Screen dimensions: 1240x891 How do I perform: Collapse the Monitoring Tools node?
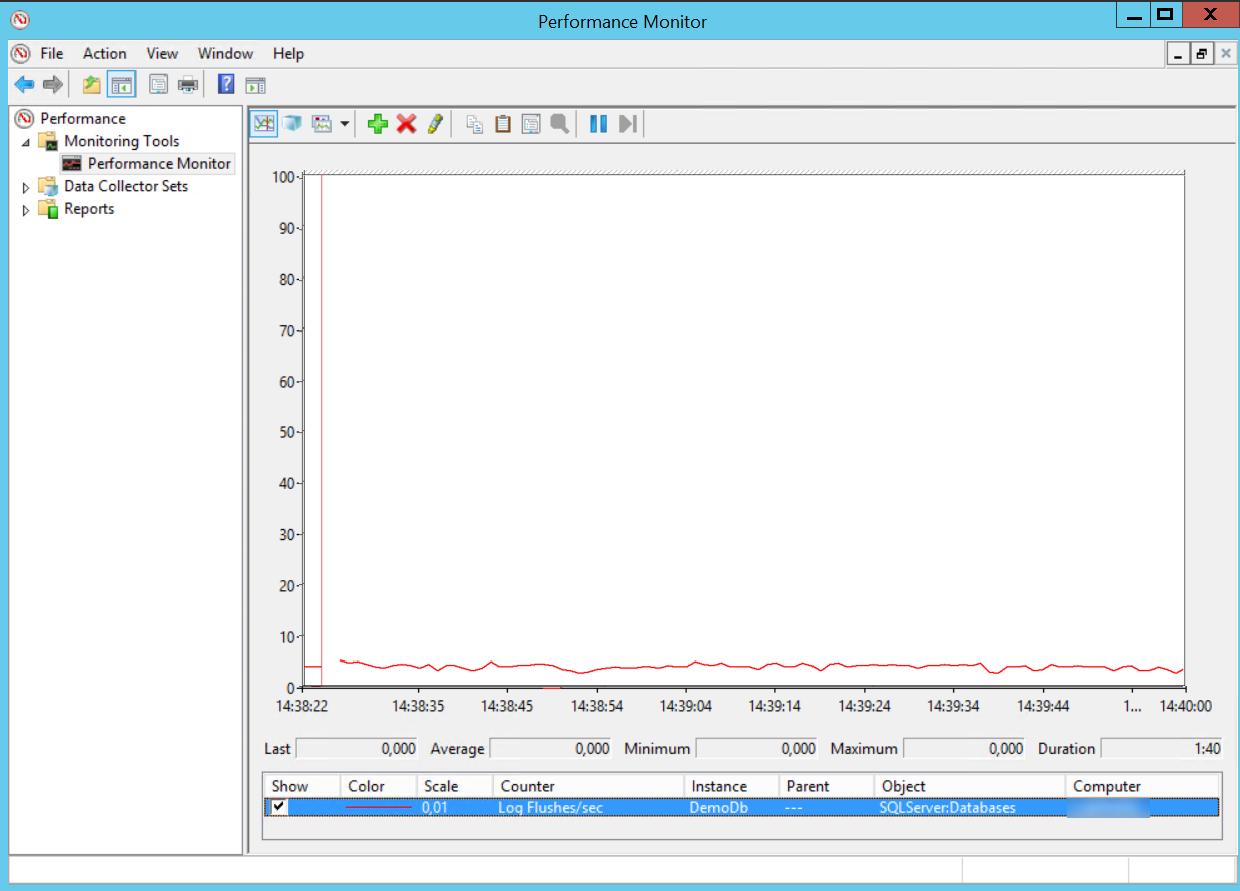click(x=26, y=142)
